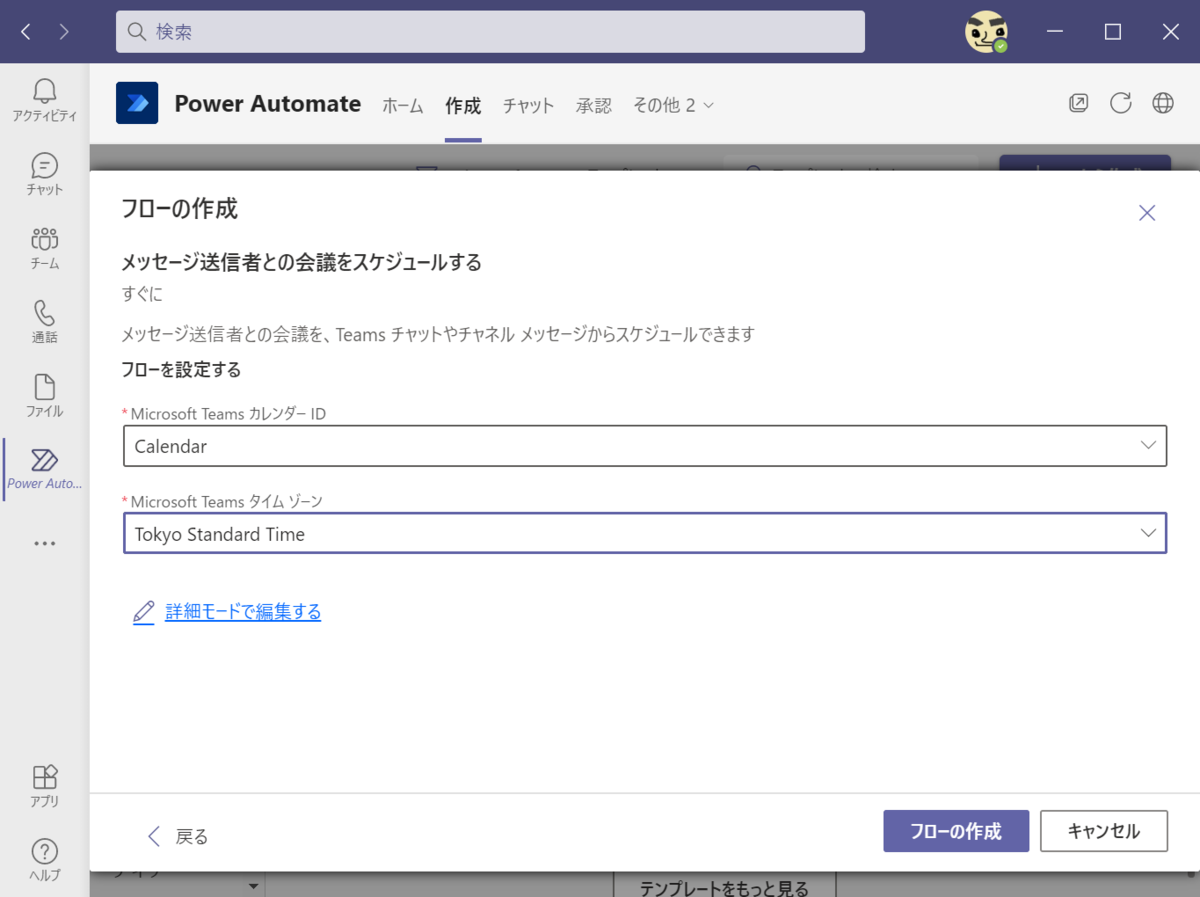The height and width of the screenshot is (897, 1200).
Task: Open Help (ヘルプ) in sidebar
Action: click(x=44, y=860)
